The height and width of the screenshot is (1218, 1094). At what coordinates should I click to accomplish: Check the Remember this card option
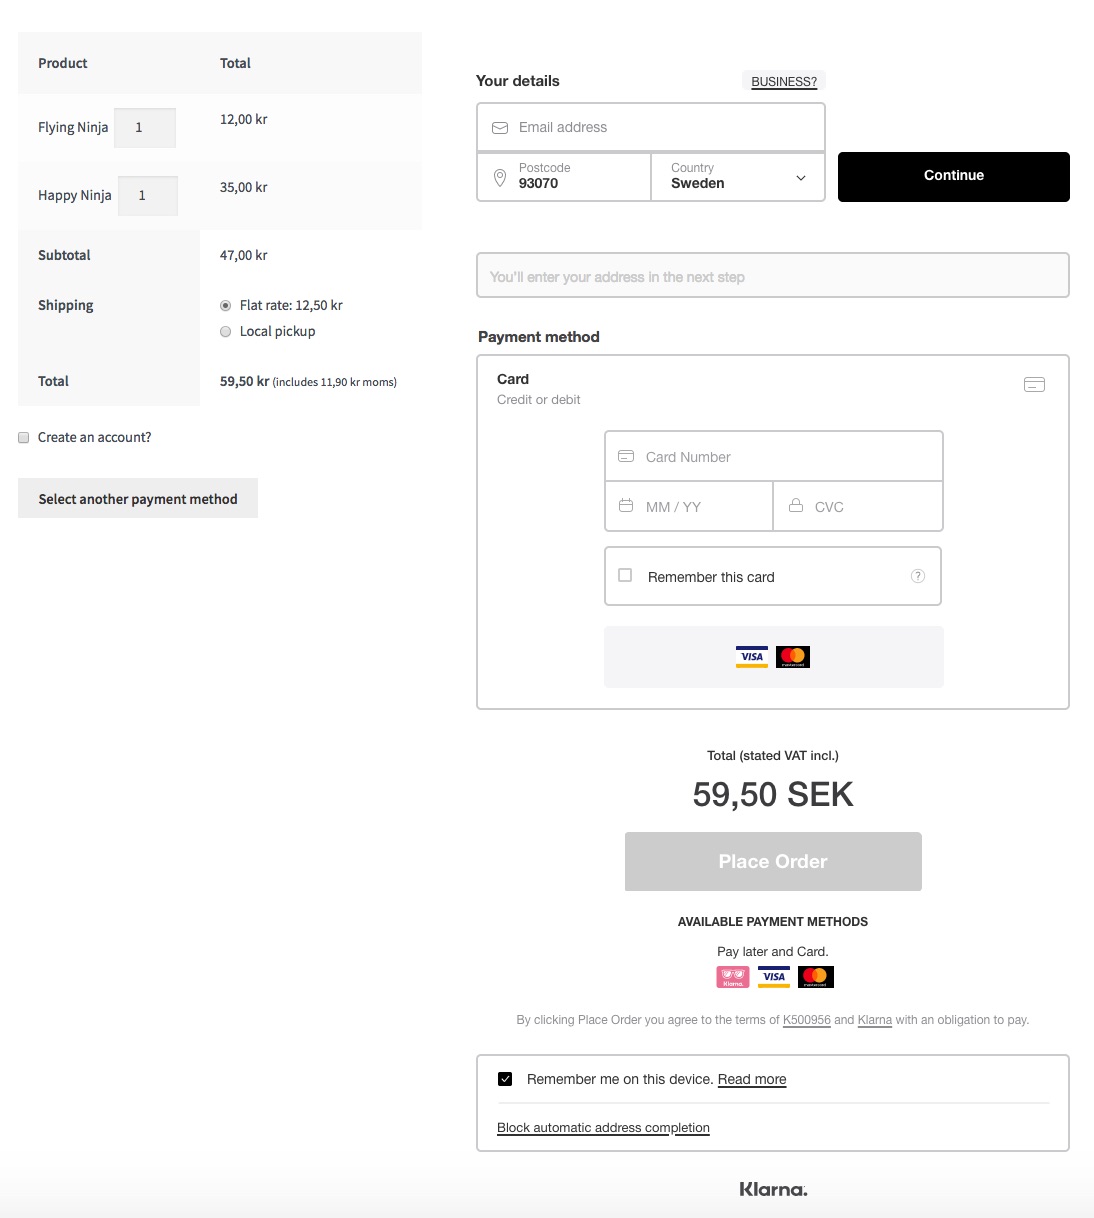(x=624, y=575)
